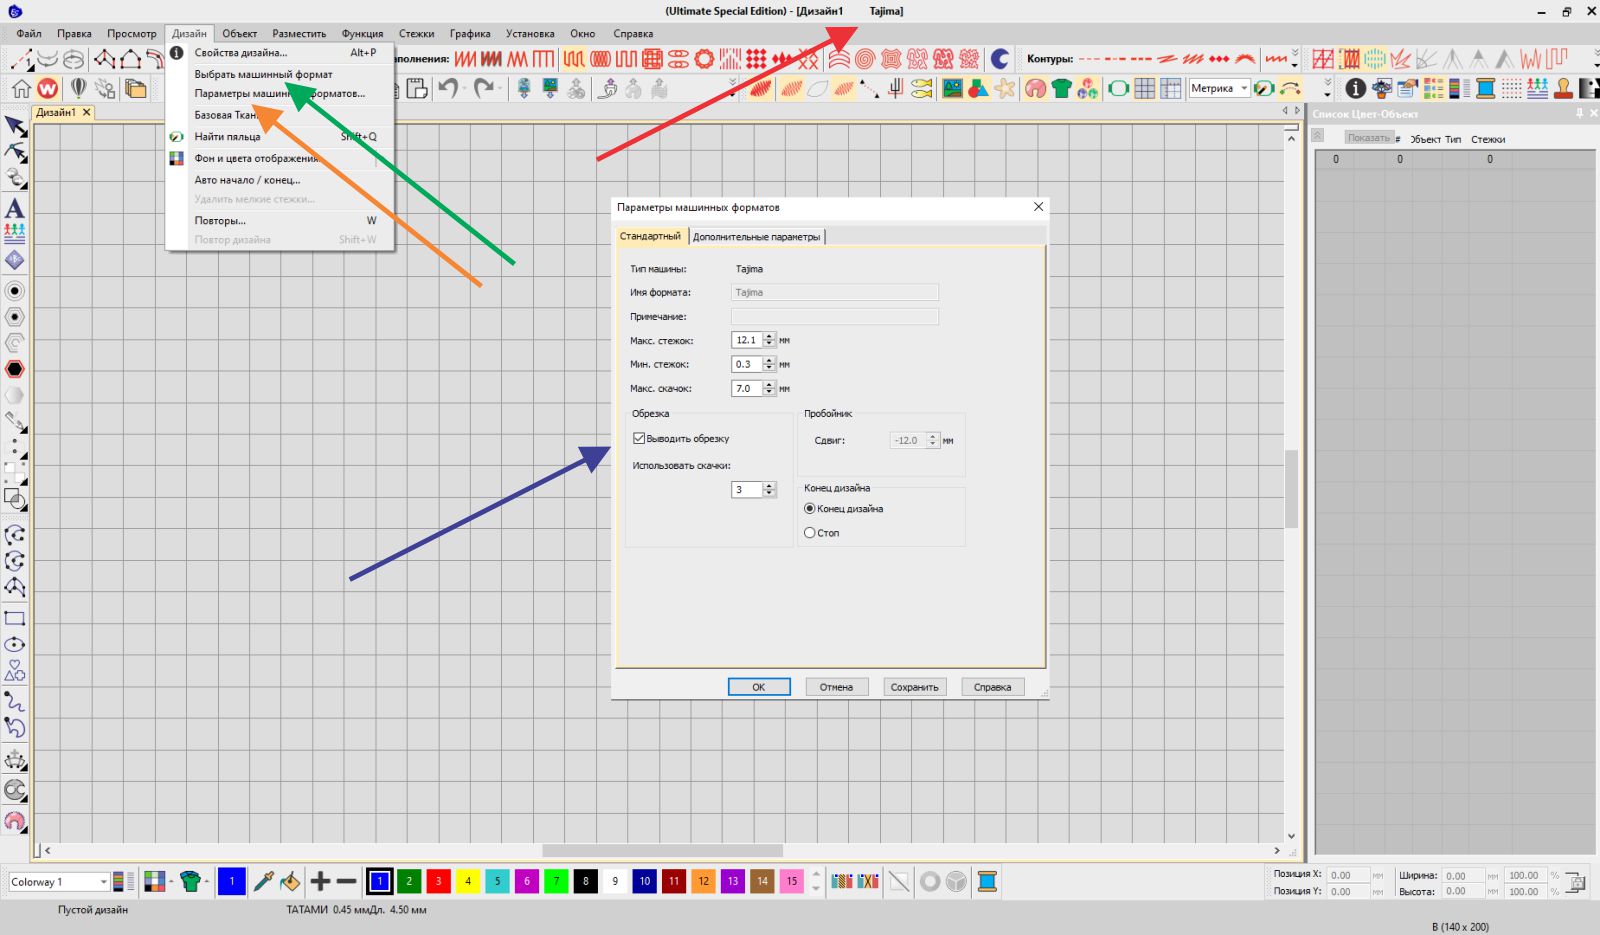Click the red W Wilcom icon
The height and width of the screenshot is (935, 1600).
coord(47,89)
